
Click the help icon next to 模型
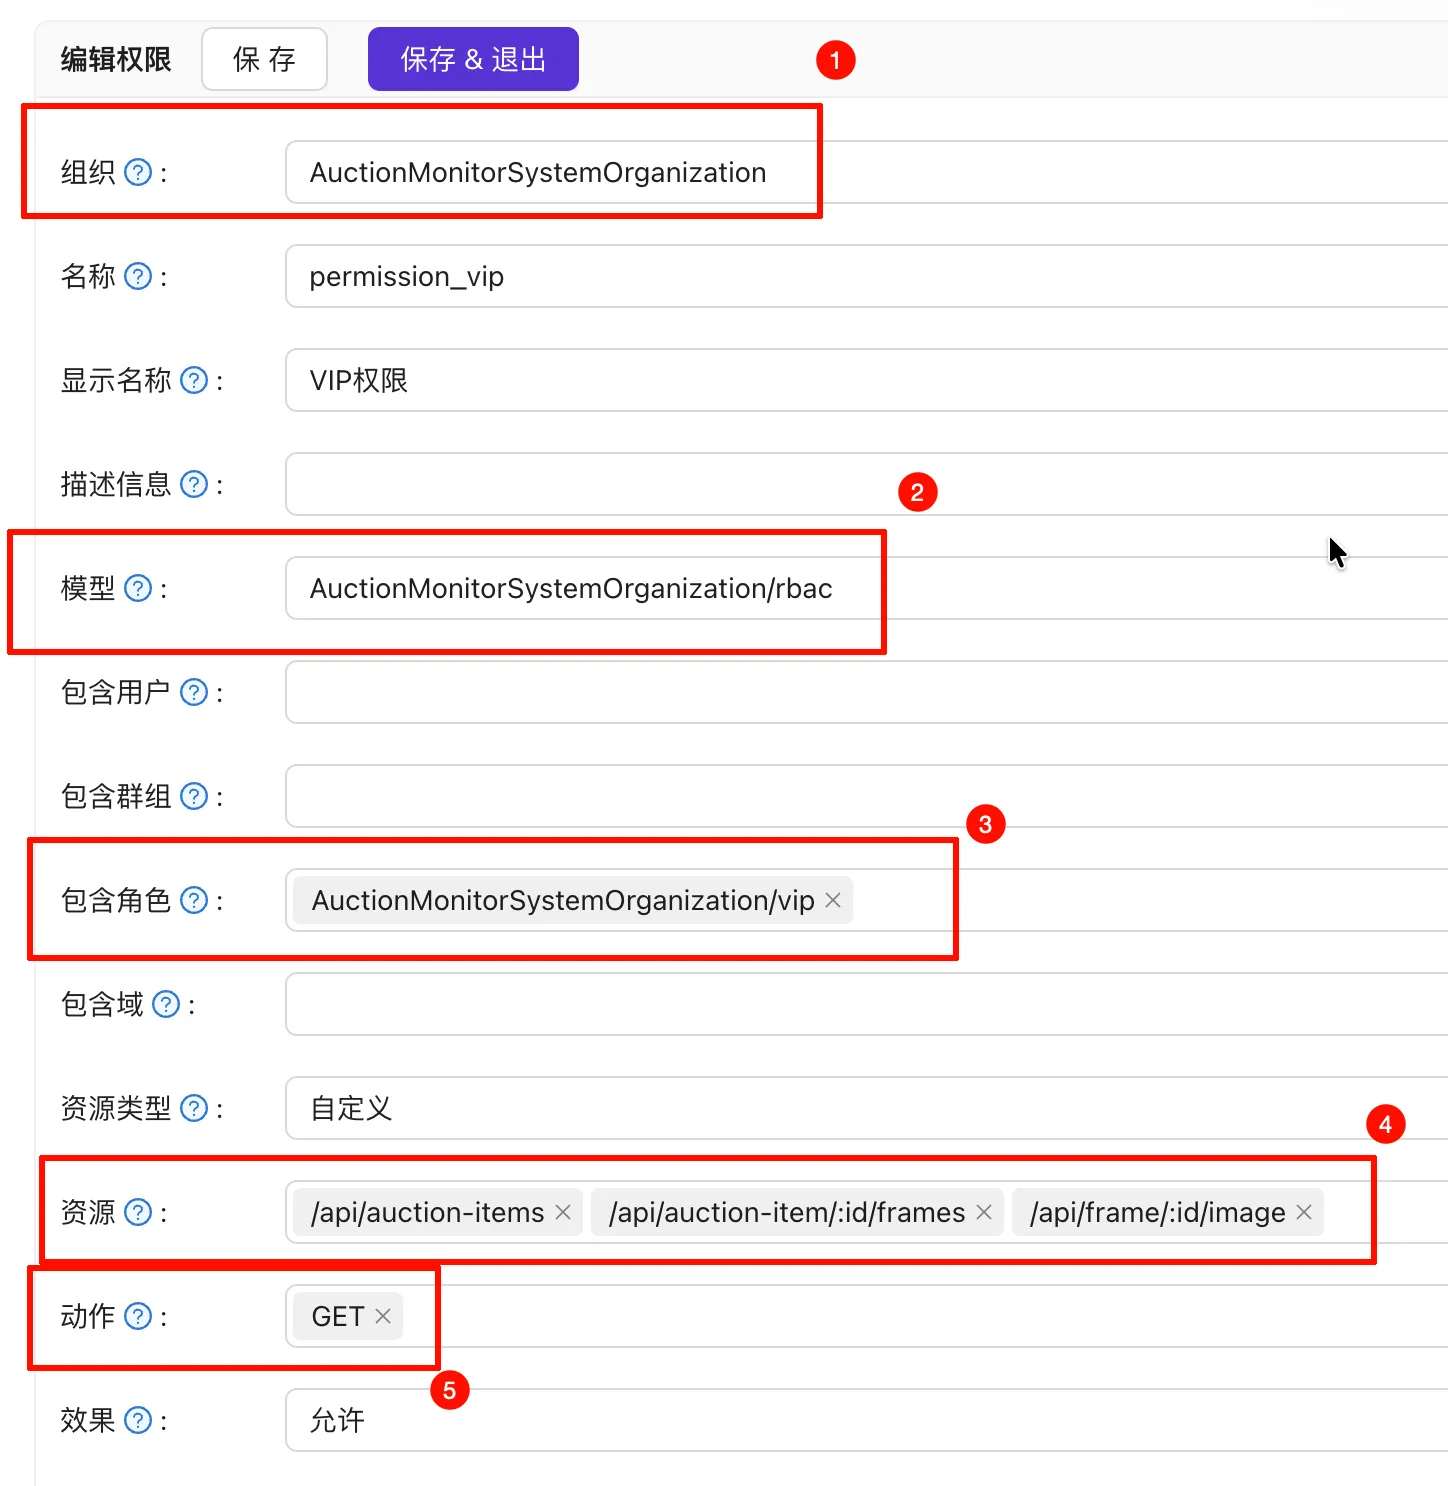point(138,588)
